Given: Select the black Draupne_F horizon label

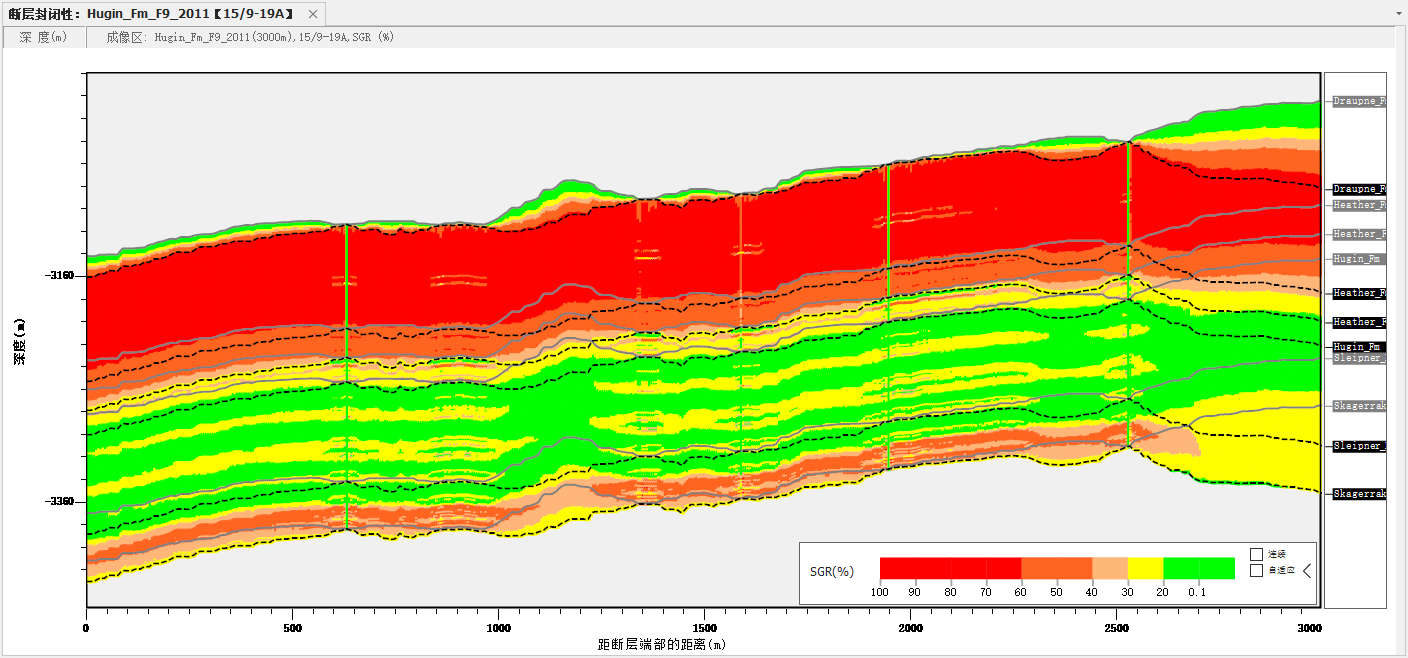Looking at the screenshot, I should (1359, 189).
